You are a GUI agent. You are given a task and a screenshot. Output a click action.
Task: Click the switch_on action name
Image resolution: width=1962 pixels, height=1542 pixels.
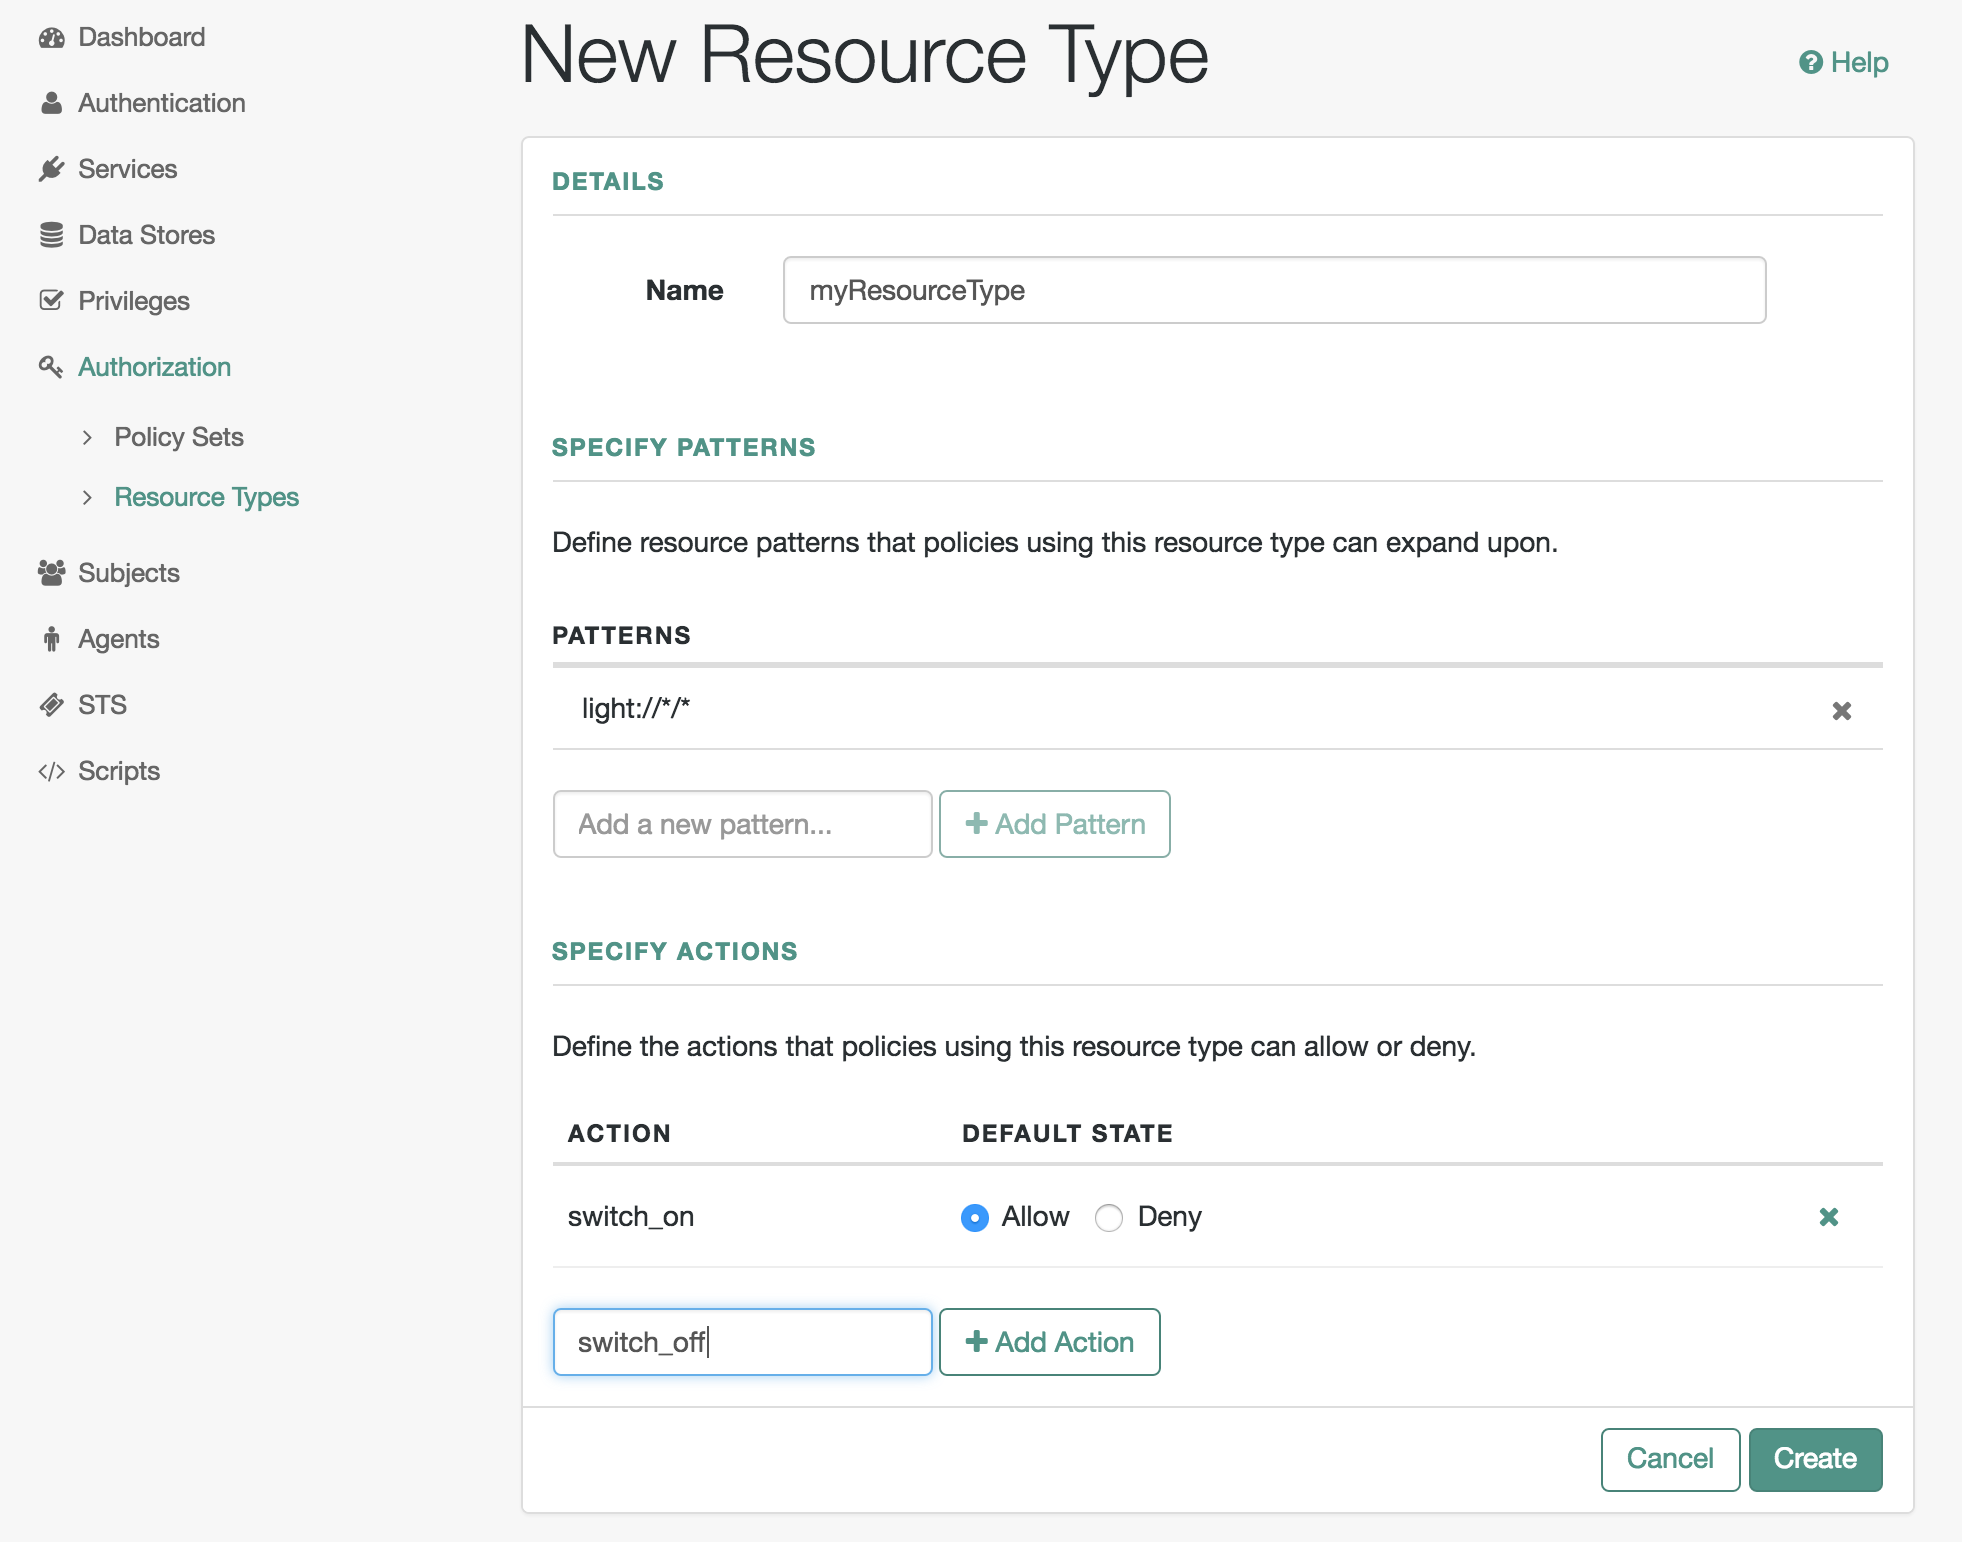click(631, 1217)
